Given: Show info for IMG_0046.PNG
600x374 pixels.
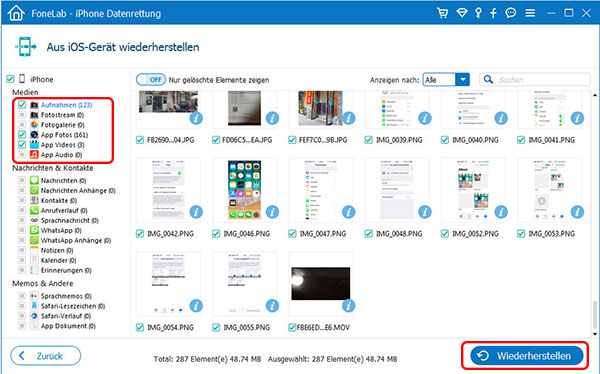Looking at the screenshot, I should (272, 212).
